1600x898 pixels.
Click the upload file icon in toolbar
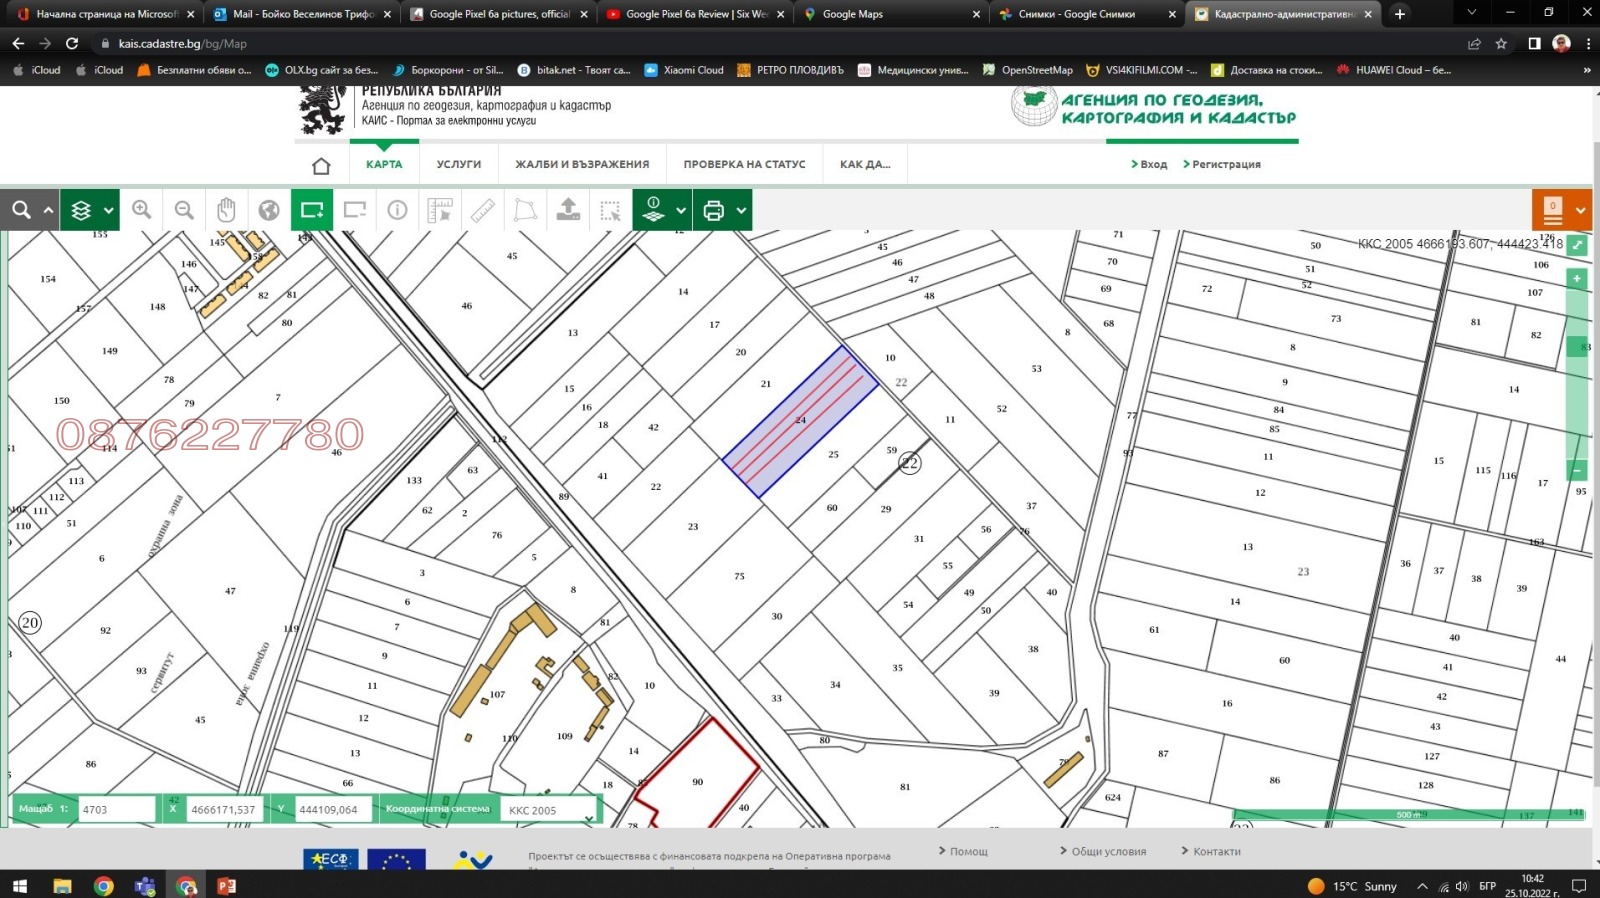click(x=568, y=210)
